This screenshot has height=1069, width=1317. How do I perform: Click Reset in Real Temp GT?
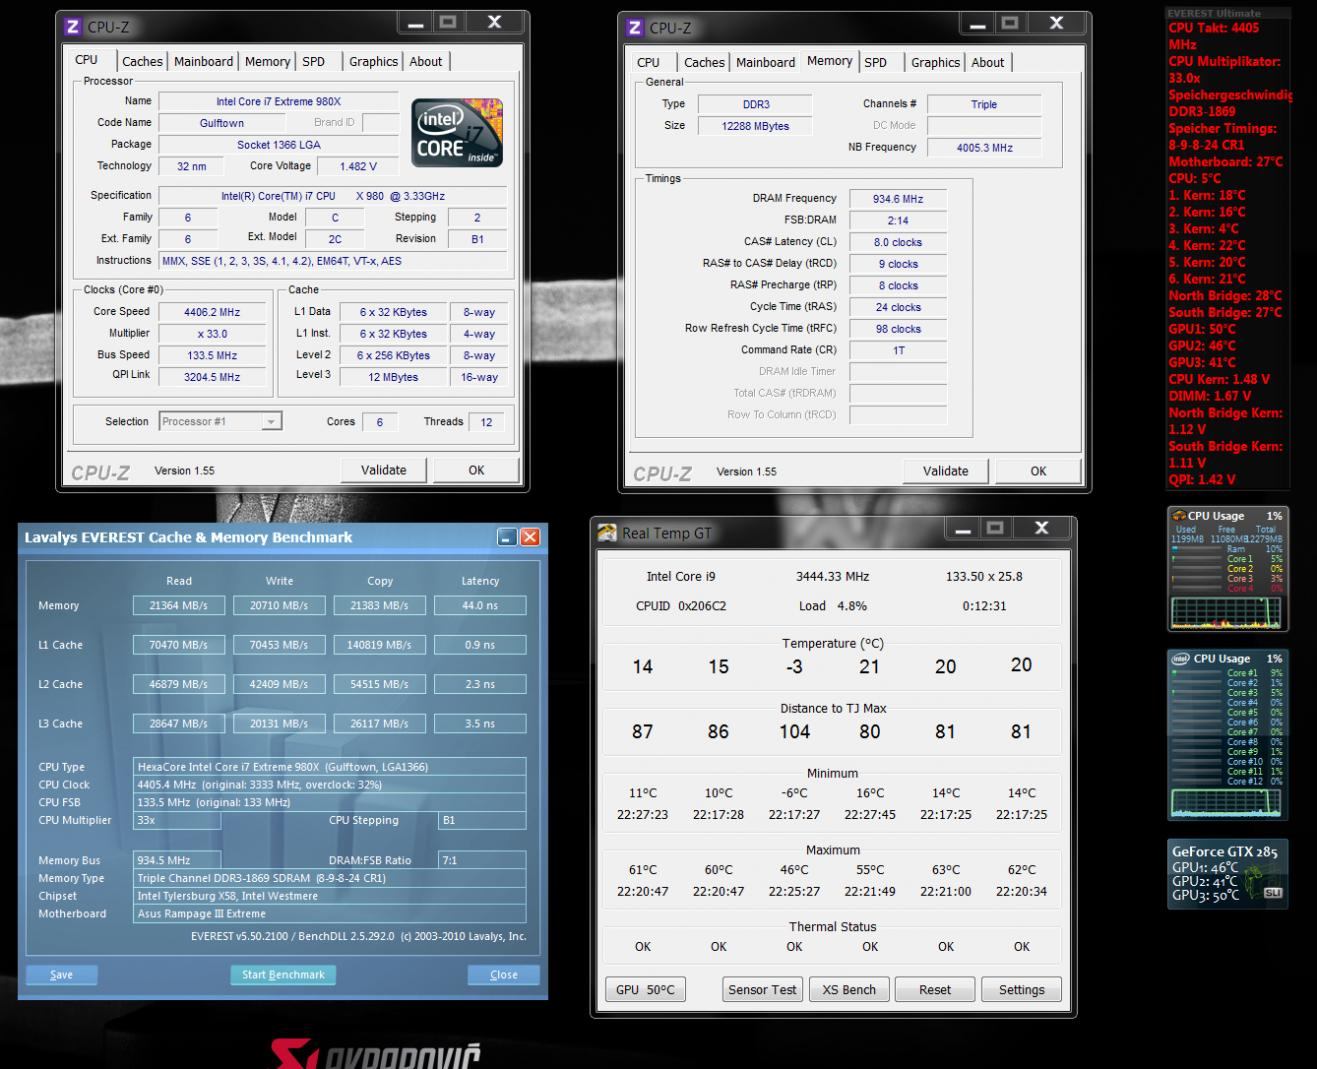[x=935, y=990]
